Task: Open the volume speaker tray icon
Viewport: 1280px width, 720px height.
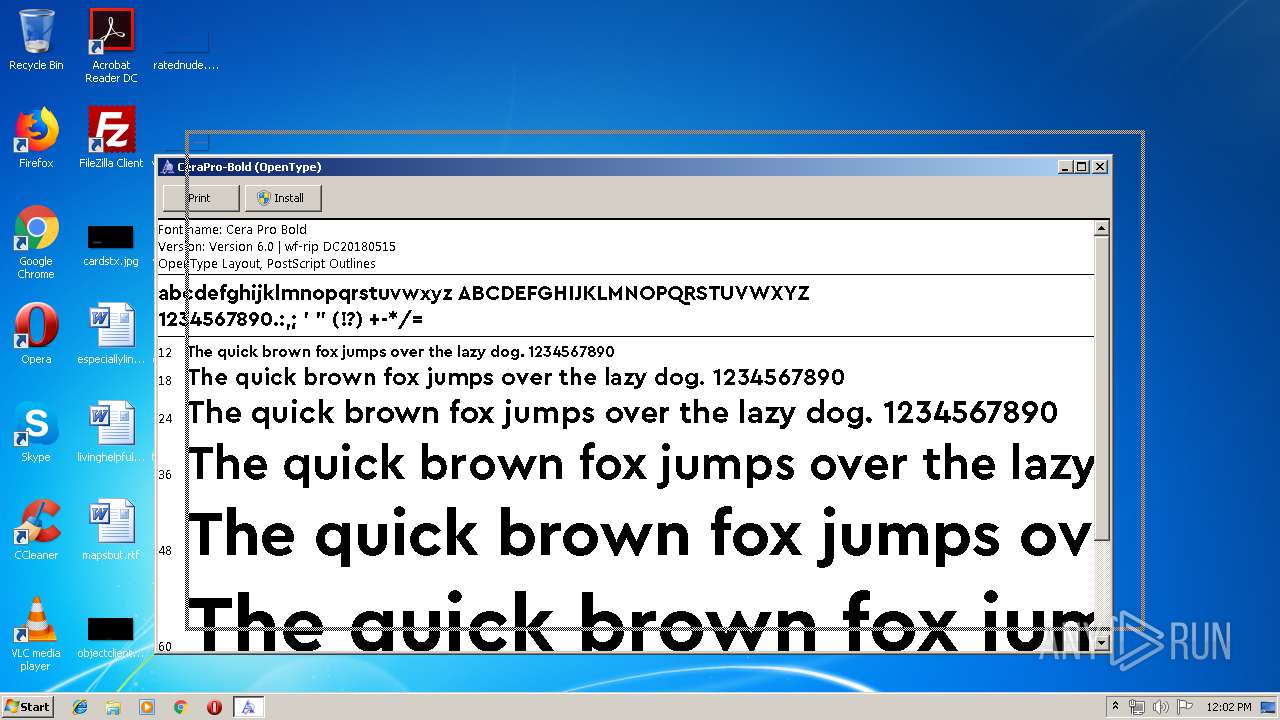Action: pos(1161,707)
